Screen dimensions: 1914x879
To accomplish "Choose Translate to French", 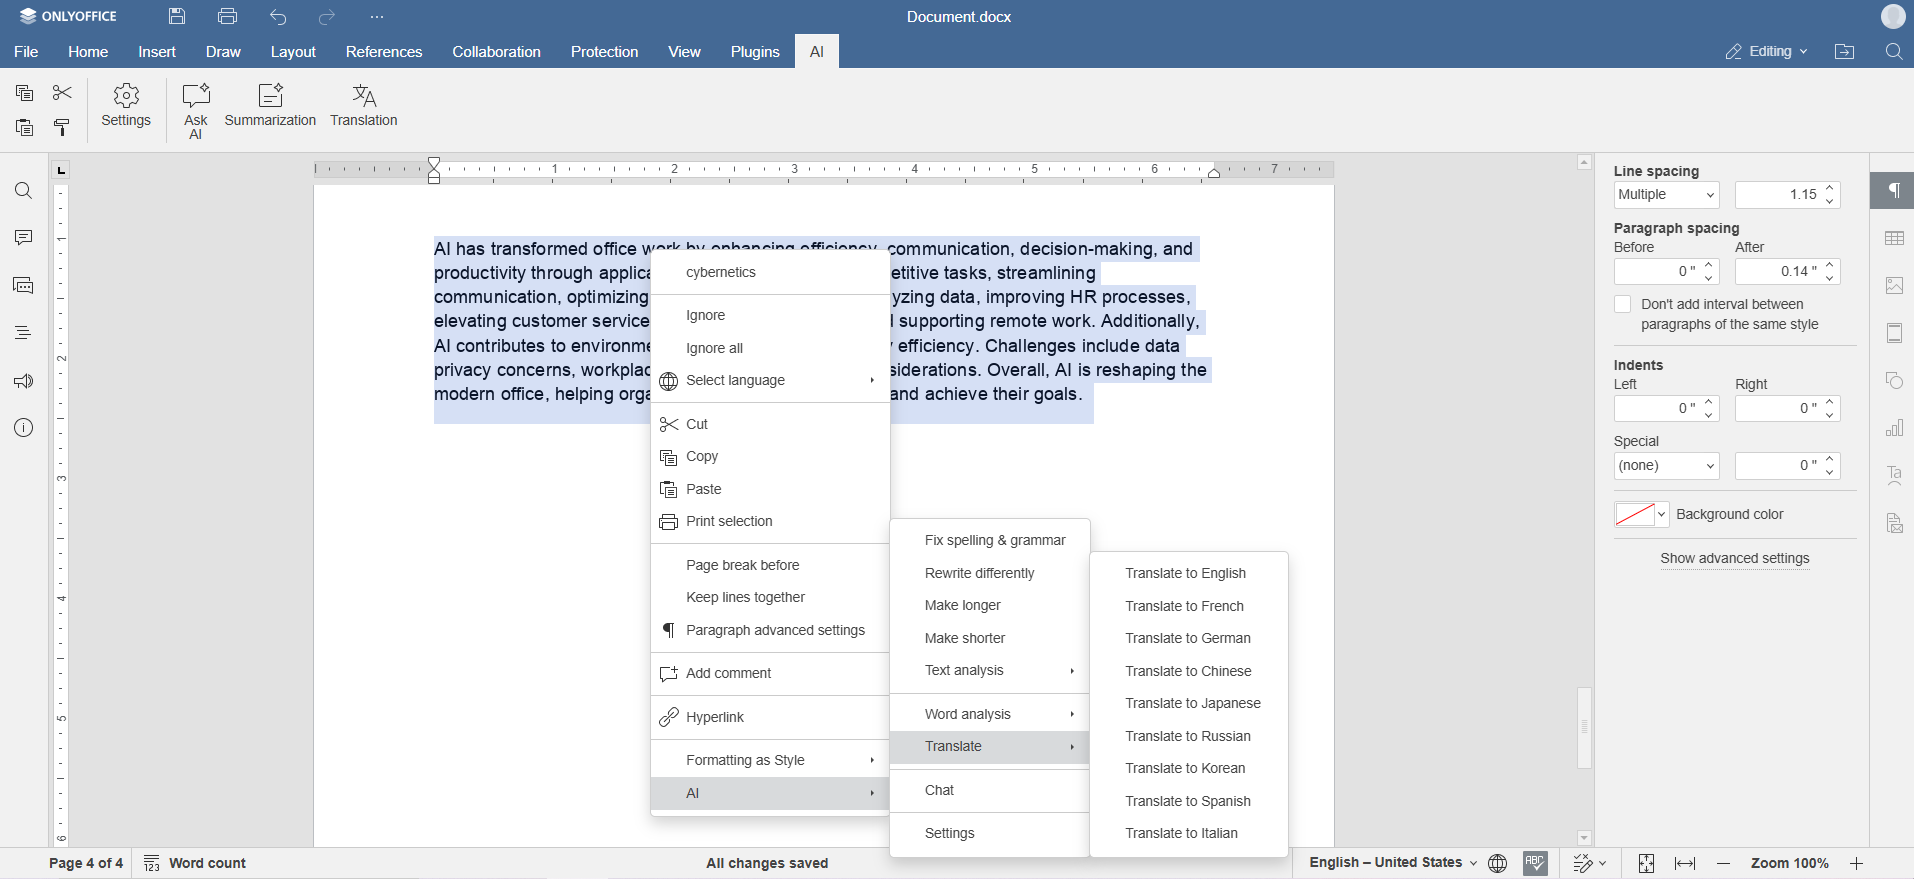I will 1189,606.
